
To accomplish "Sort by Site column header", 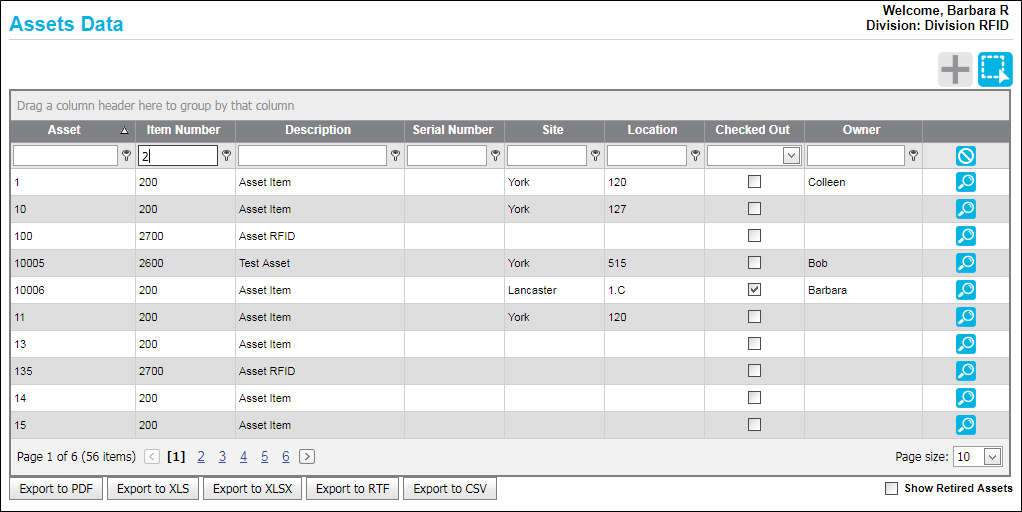I will click(553, 130).
